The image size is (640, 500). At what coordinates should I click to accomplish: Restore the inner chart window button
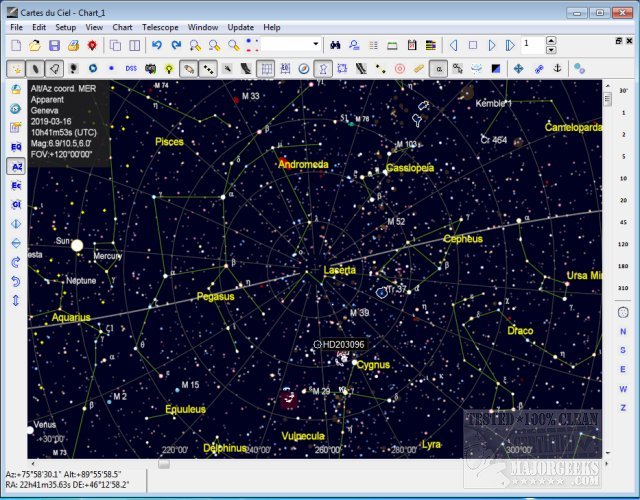click(x=619, y=41)
